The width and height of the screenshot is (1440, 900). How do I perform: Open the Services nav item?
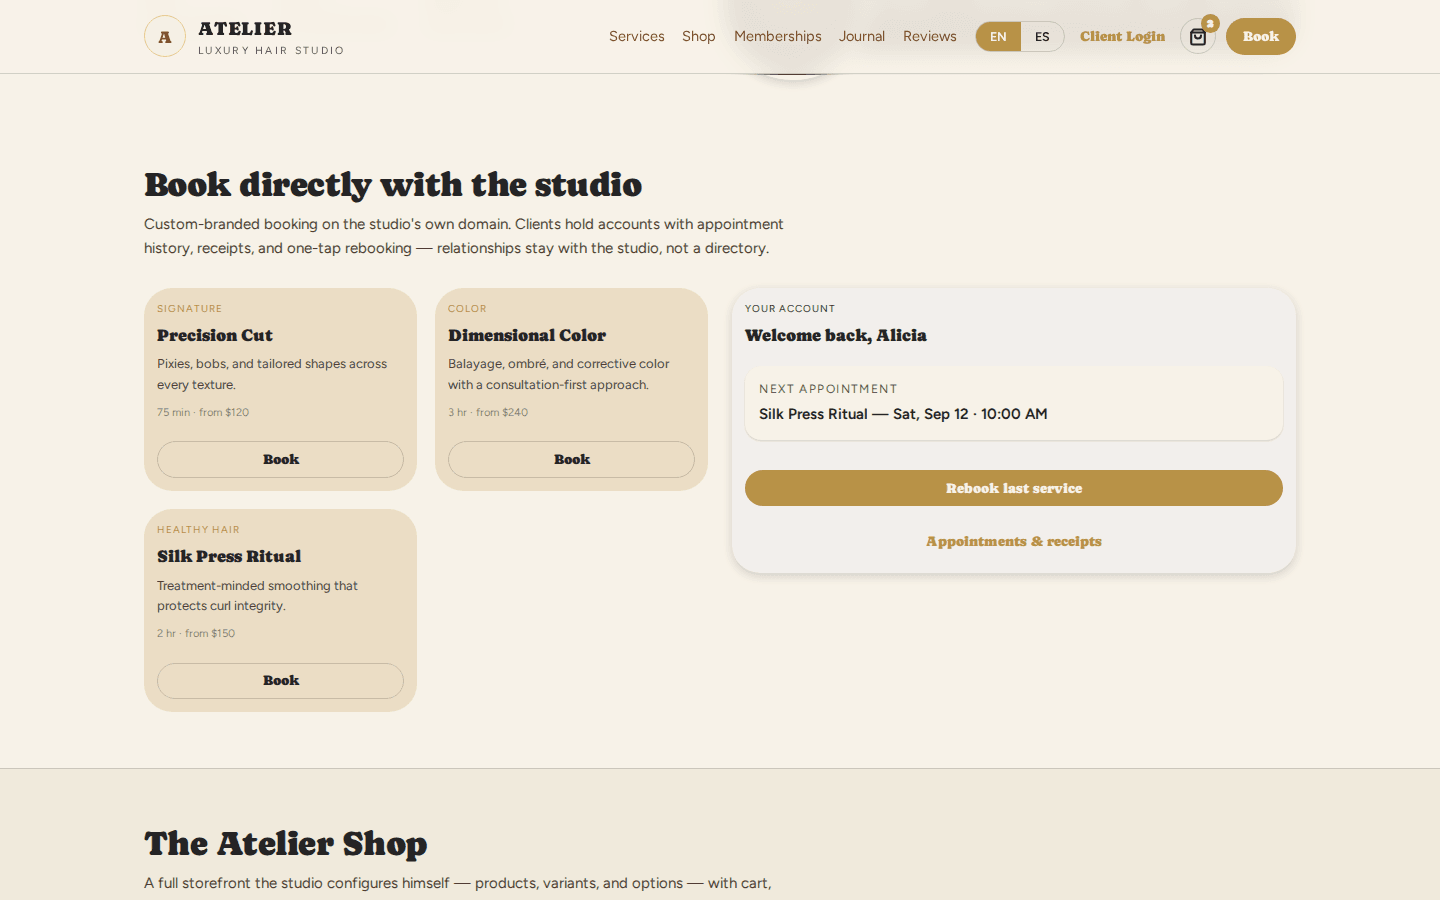coord(637,36)
